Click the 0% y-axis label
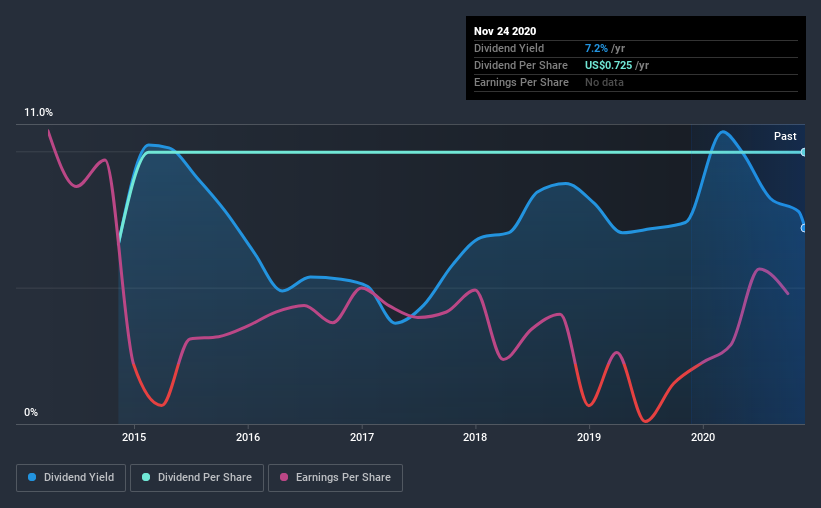The image size is (821, 508). (31, 413)
